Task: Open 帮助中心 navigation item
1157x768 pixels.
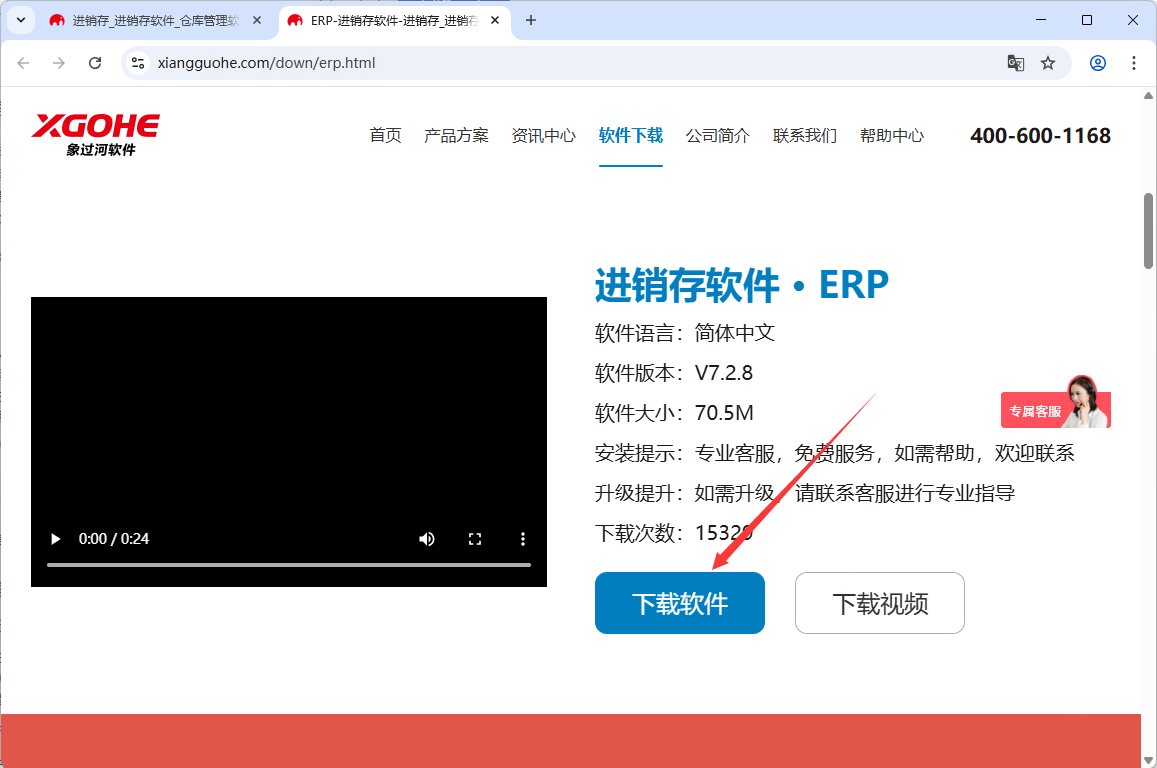Action: [x=892, y=136]
